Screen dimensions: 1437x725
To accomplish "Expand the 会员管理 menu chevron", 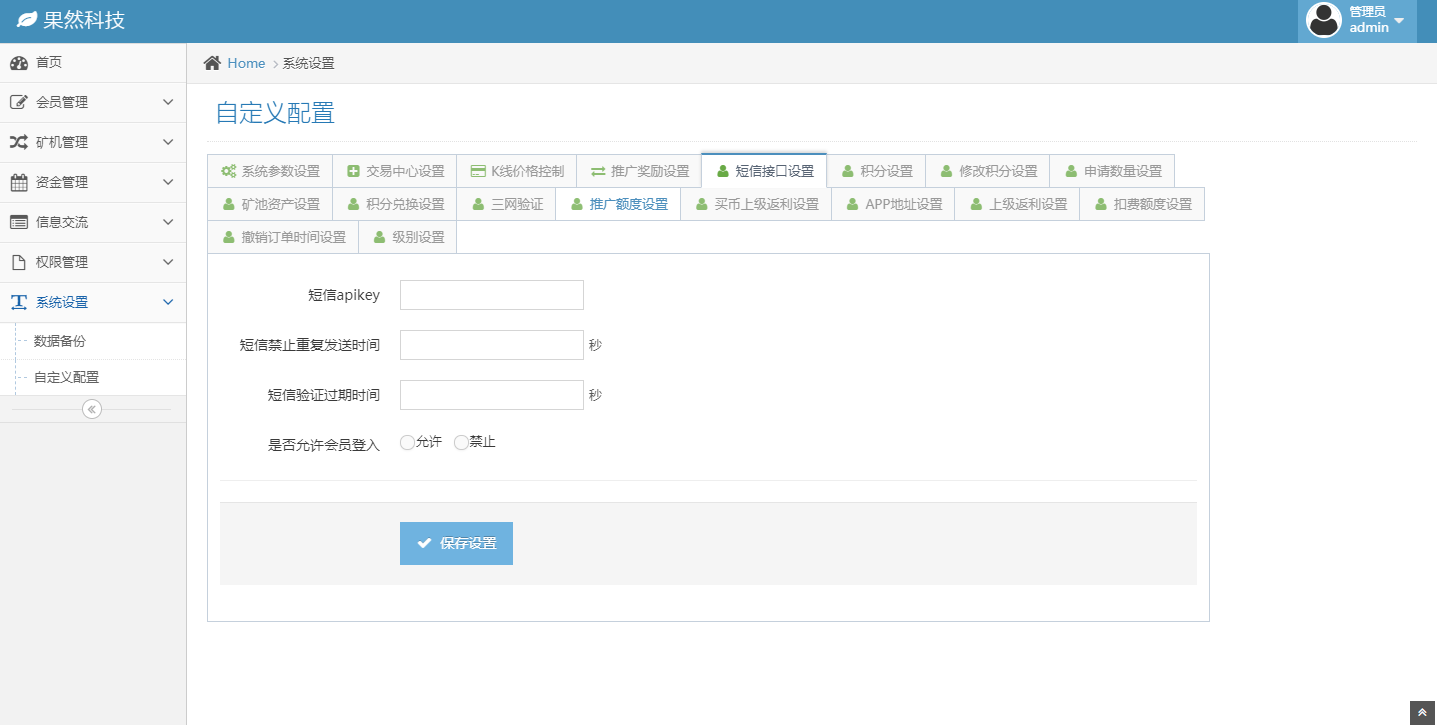I will pyautogui.click(x=168, y=102).
